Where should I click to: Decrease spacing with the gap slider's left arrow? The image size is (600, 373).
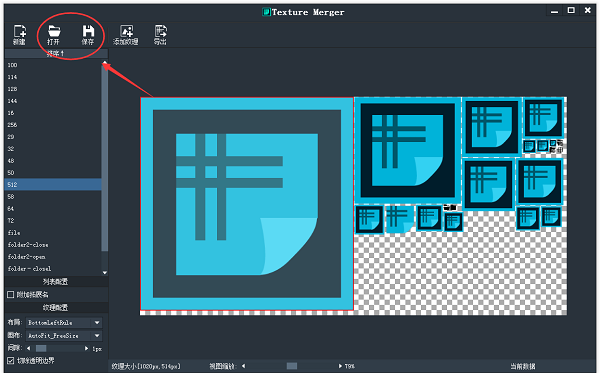(29, 349)
